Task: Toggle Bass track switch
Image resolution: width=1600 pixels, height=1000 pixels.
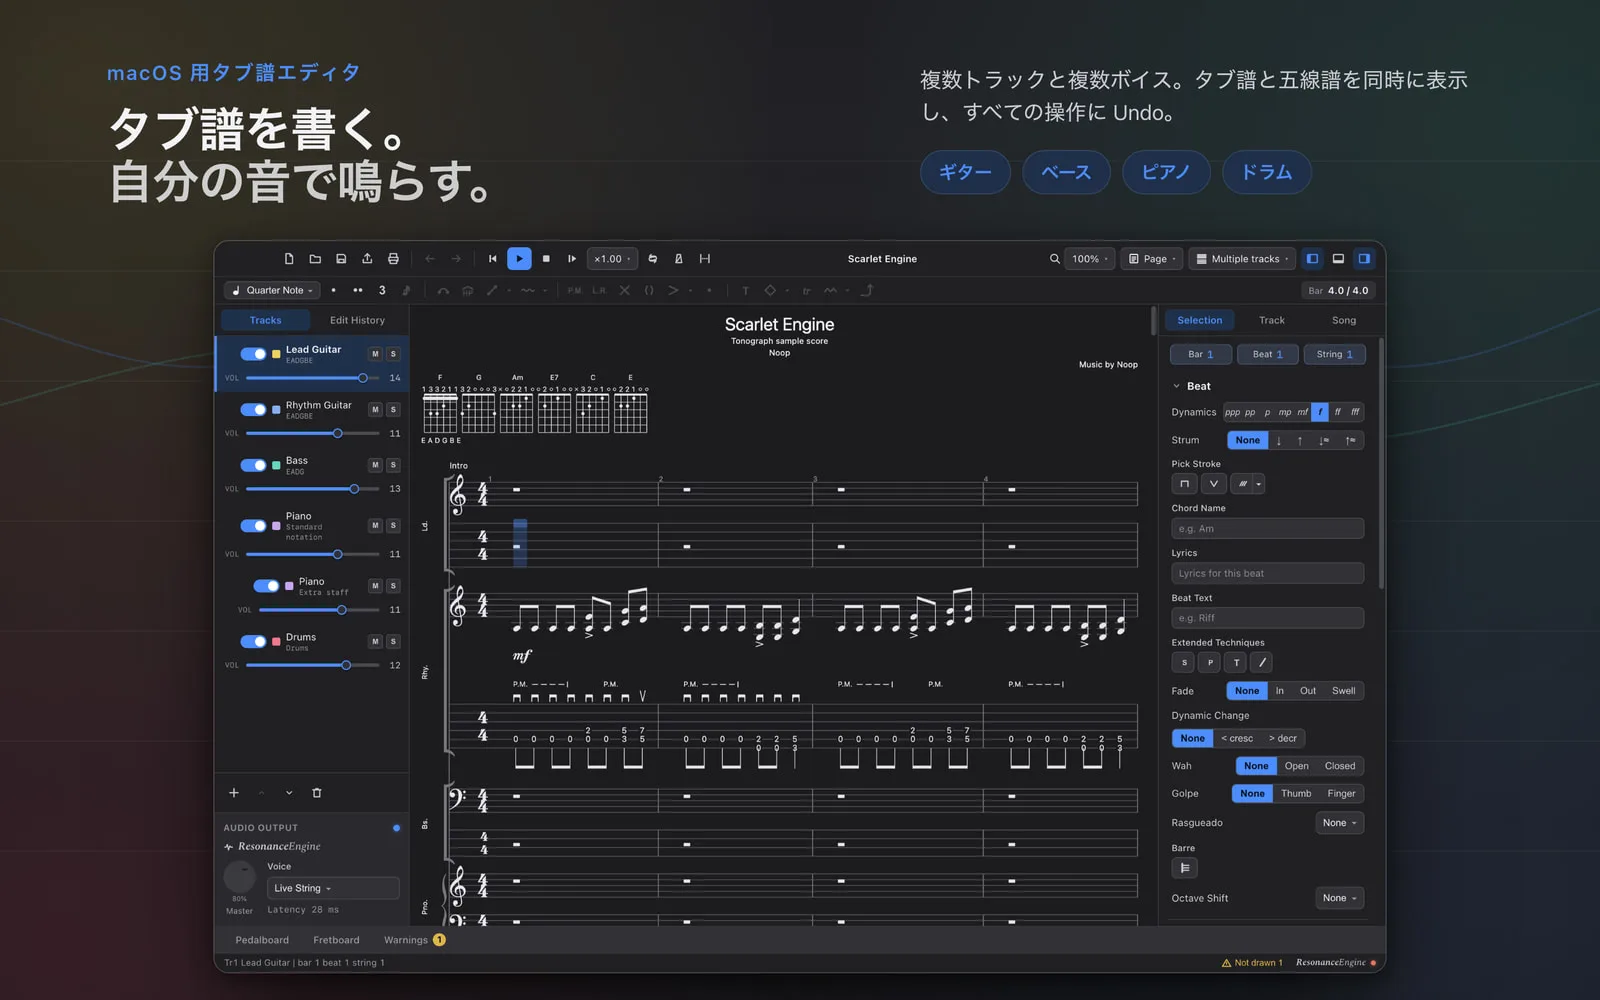Action: click(253, 465)
